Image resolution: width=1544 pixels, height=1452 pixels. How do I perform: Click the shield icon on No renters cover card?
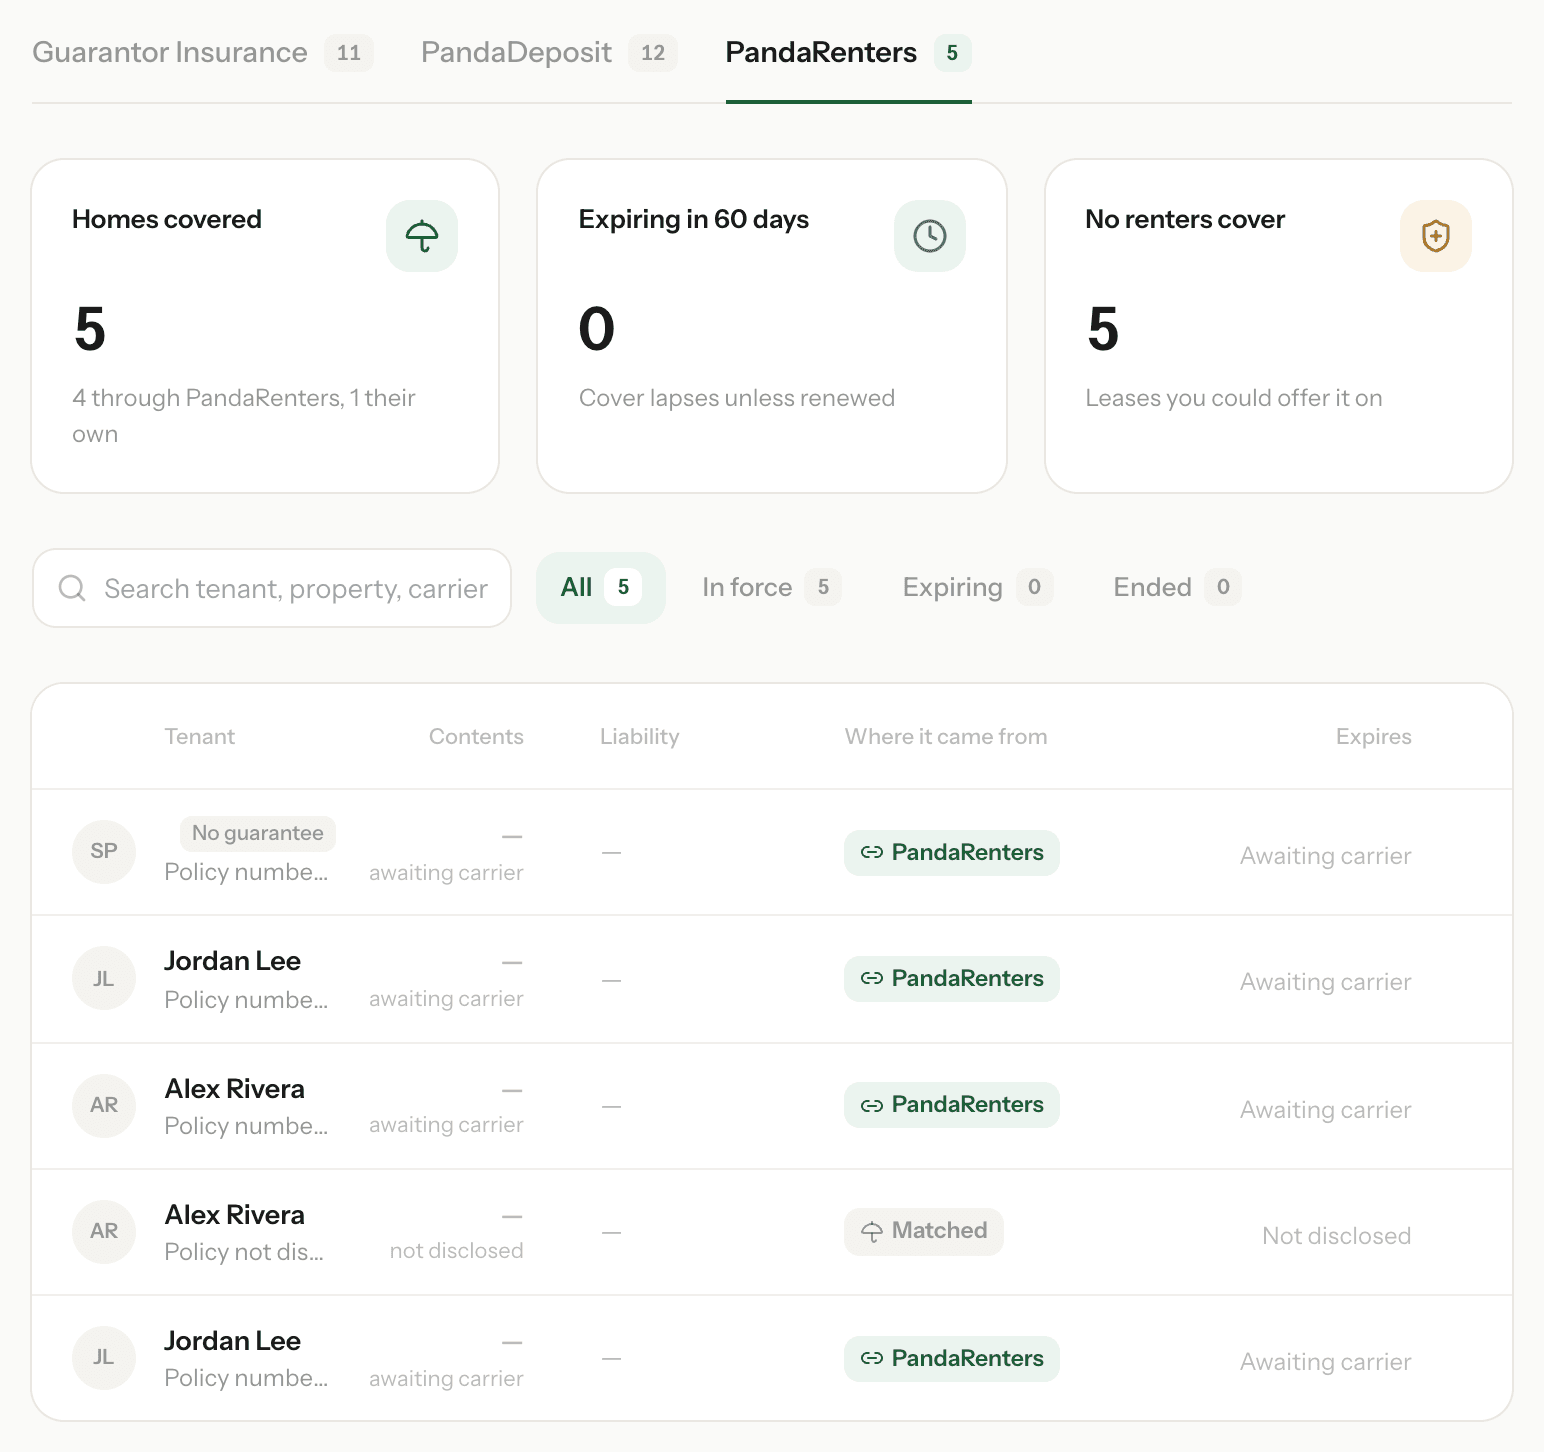pyautogui.click(x=1436, y=236)
